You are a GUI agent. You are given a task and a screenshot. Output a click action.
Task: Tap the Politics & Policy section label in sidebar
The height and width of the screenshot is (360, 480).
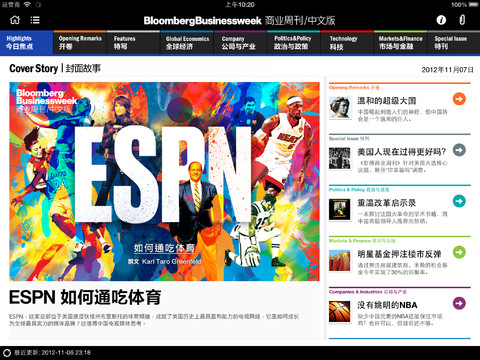359,190
